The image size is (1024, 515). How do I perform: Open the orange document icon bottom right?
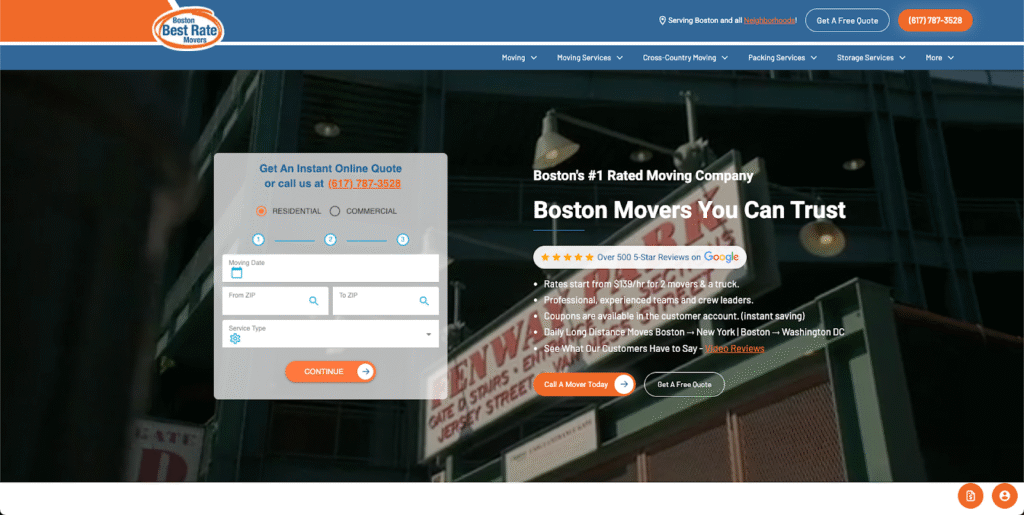[970, 495]
